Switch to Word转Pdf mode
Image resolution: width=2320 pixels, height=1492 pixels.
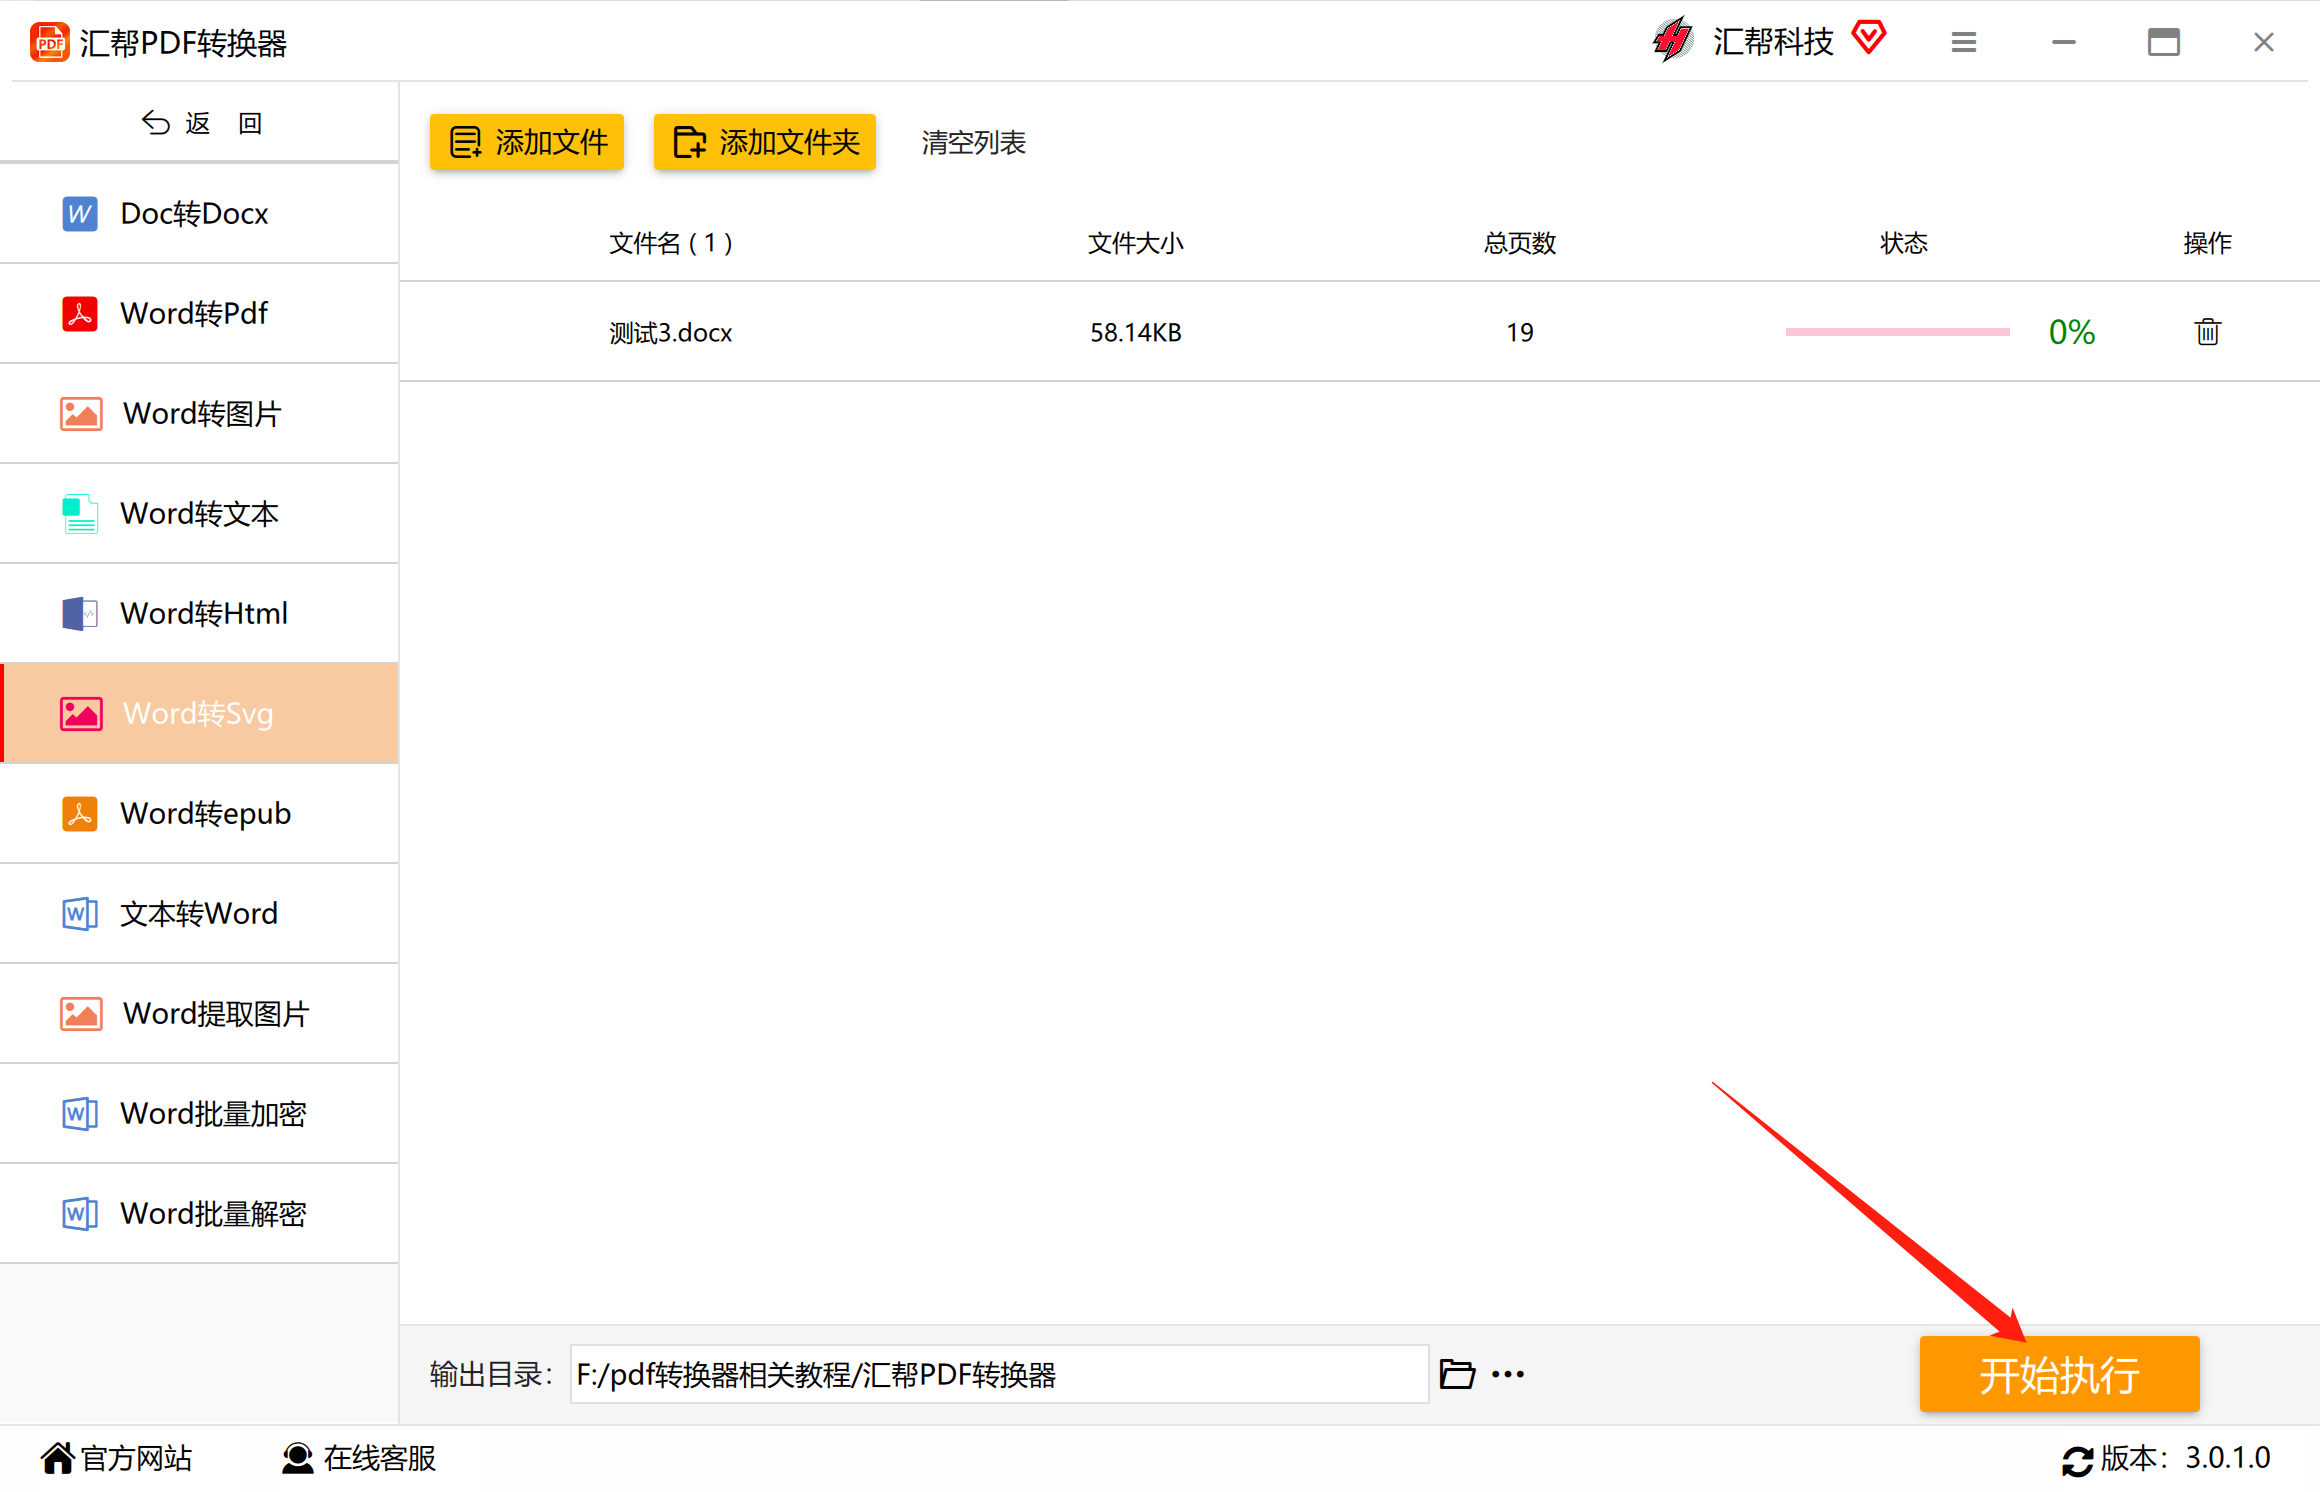[x=199, y=313]
